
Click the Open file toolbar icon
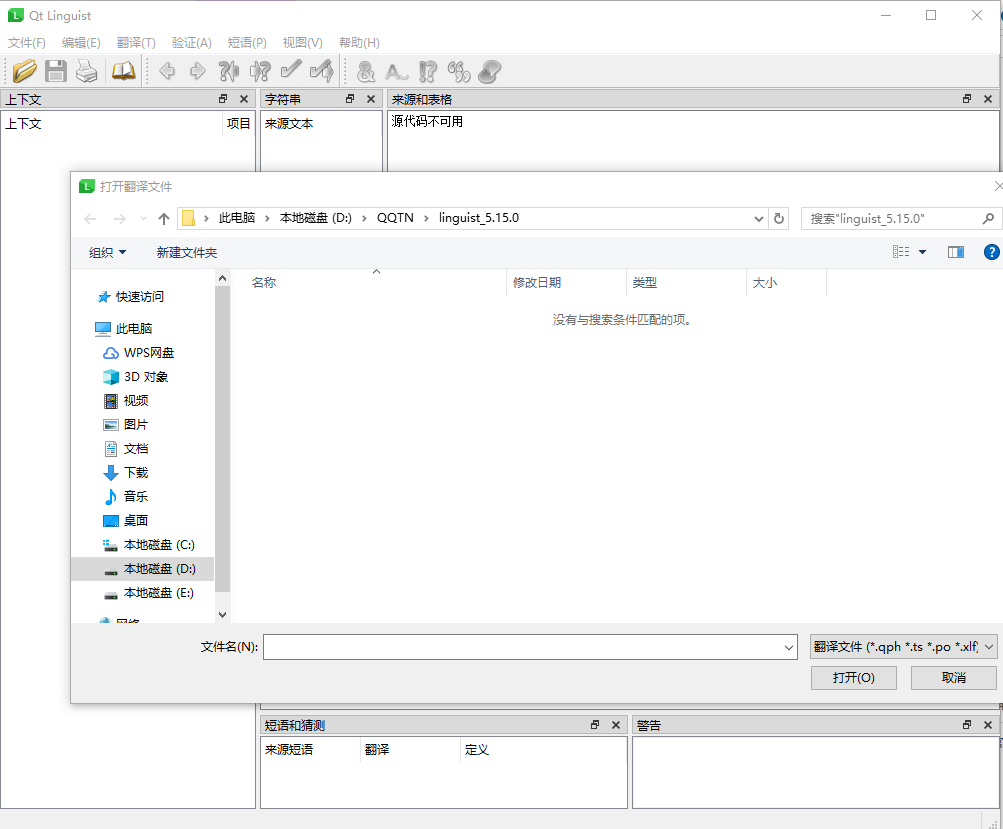tap(24, 71)
